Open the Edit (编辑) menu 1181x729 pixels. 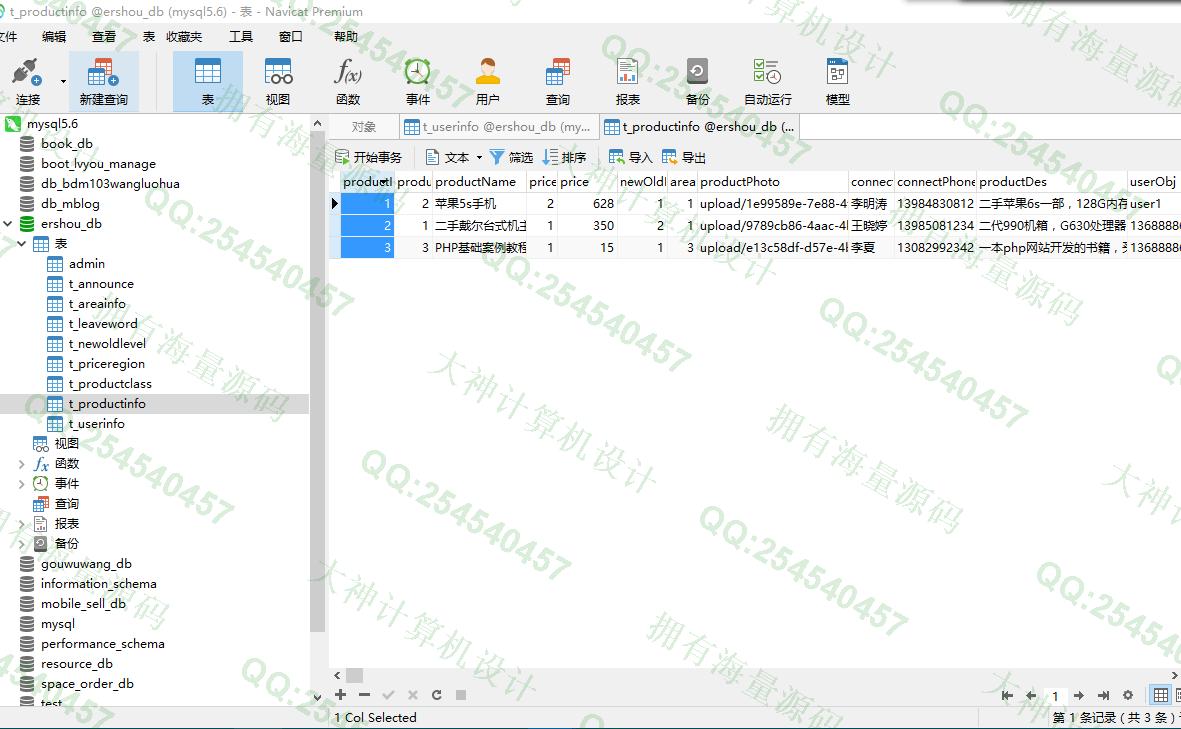tap(54, 36)
